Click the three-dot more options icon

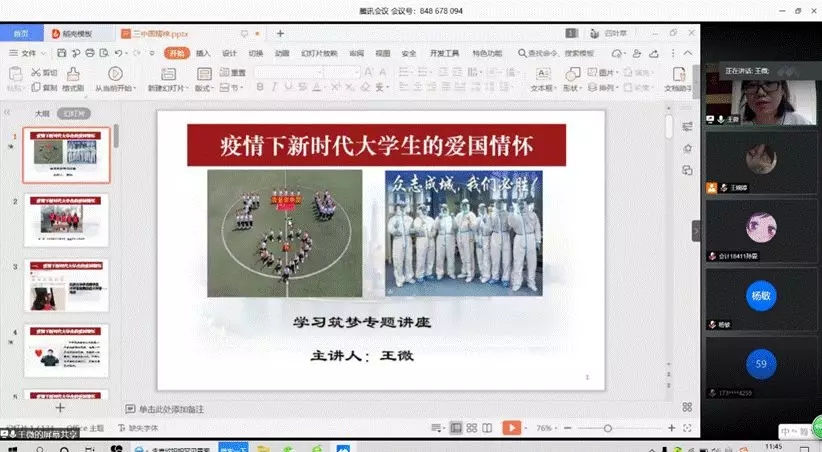tap(673, 53)
